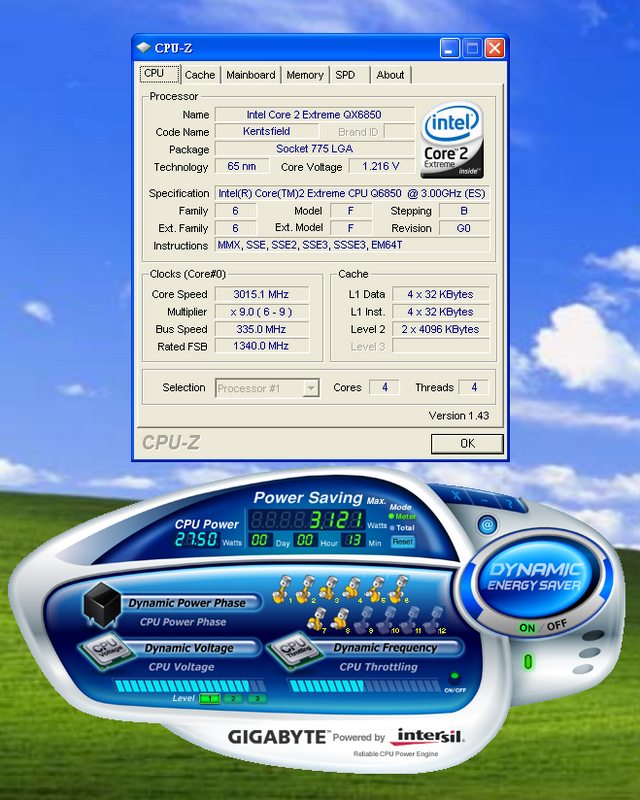
Task: Click piston icon number 3
Action: tap(328, 589)
